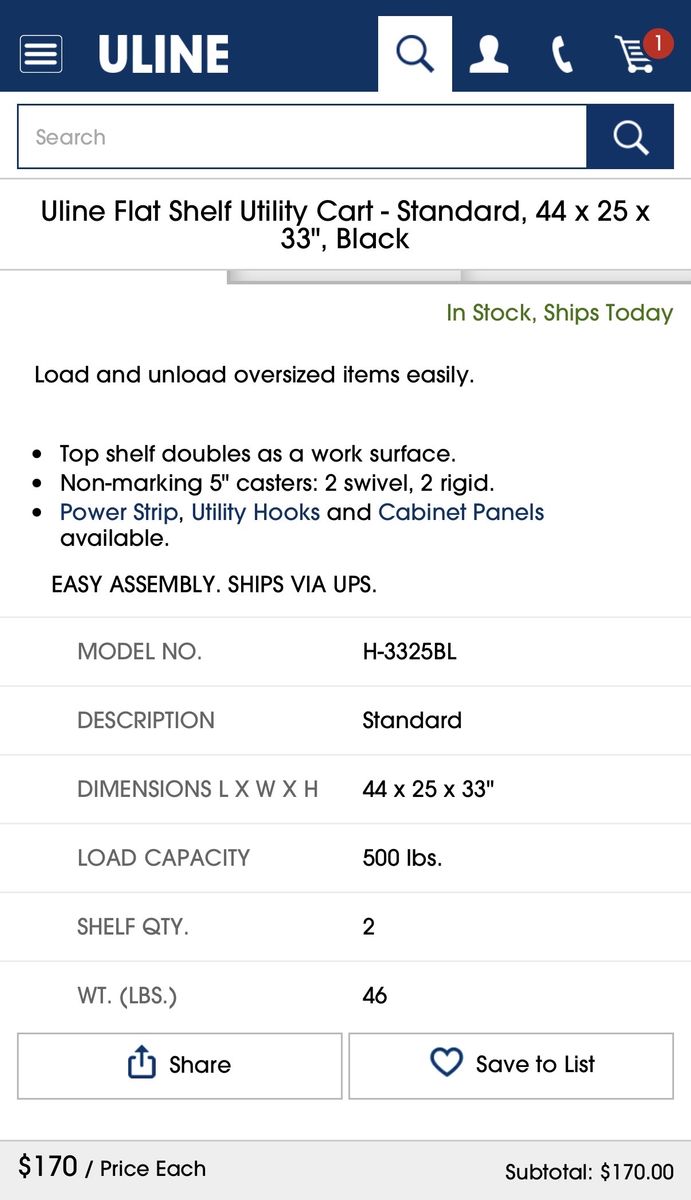The height and width of the screenshot is (1200, 691).
Task: Tap the ULINE logo
Action: click(164, 54)
